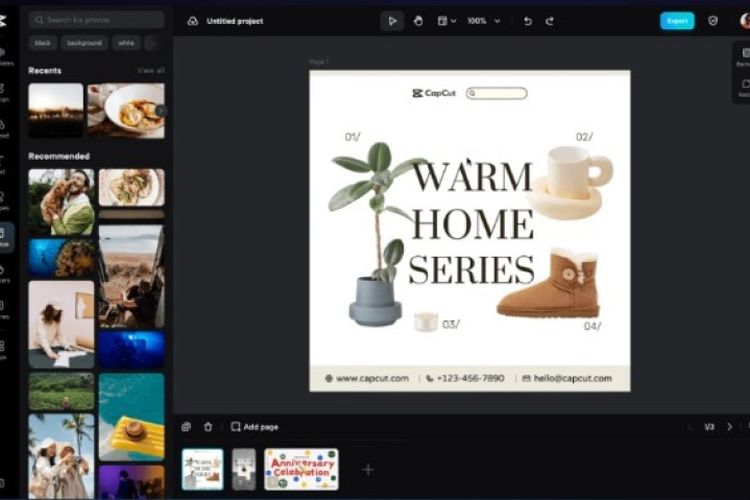Apply the white search tag
Viewport: 750px width, 500px height.
[126, 43]
